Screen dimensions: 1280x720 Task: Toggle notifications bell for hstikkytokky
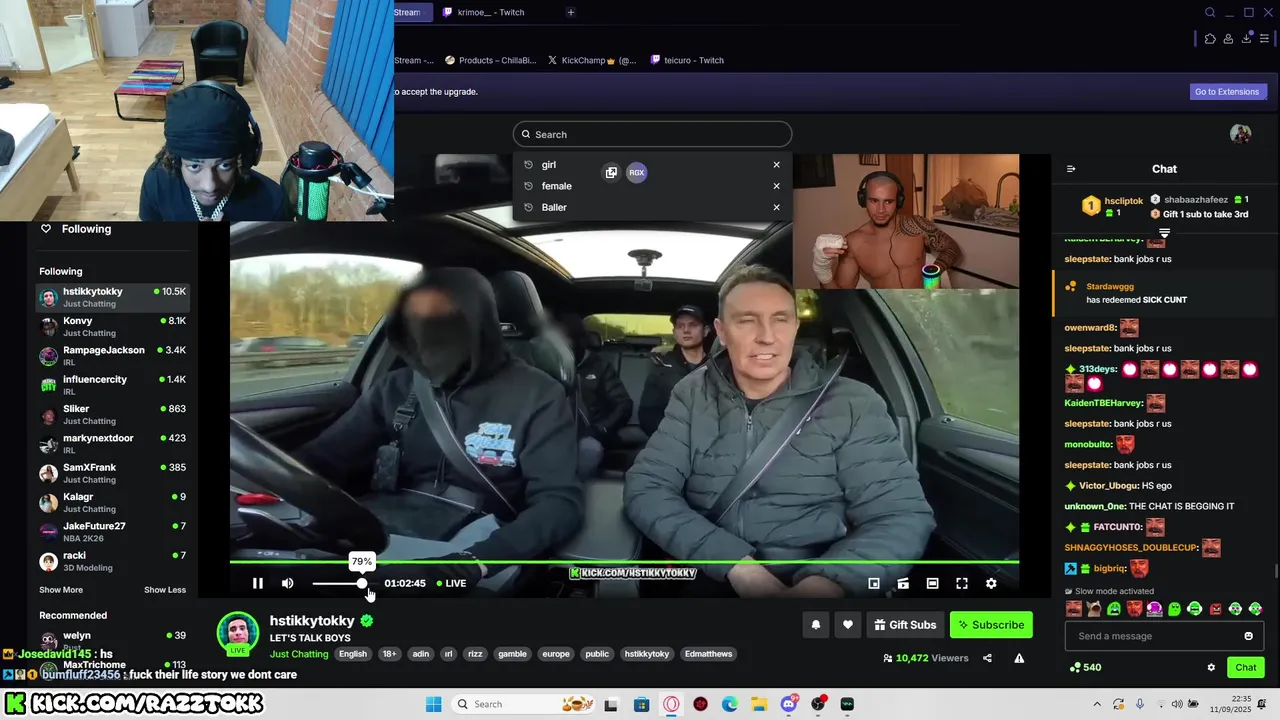coord(816,625)
